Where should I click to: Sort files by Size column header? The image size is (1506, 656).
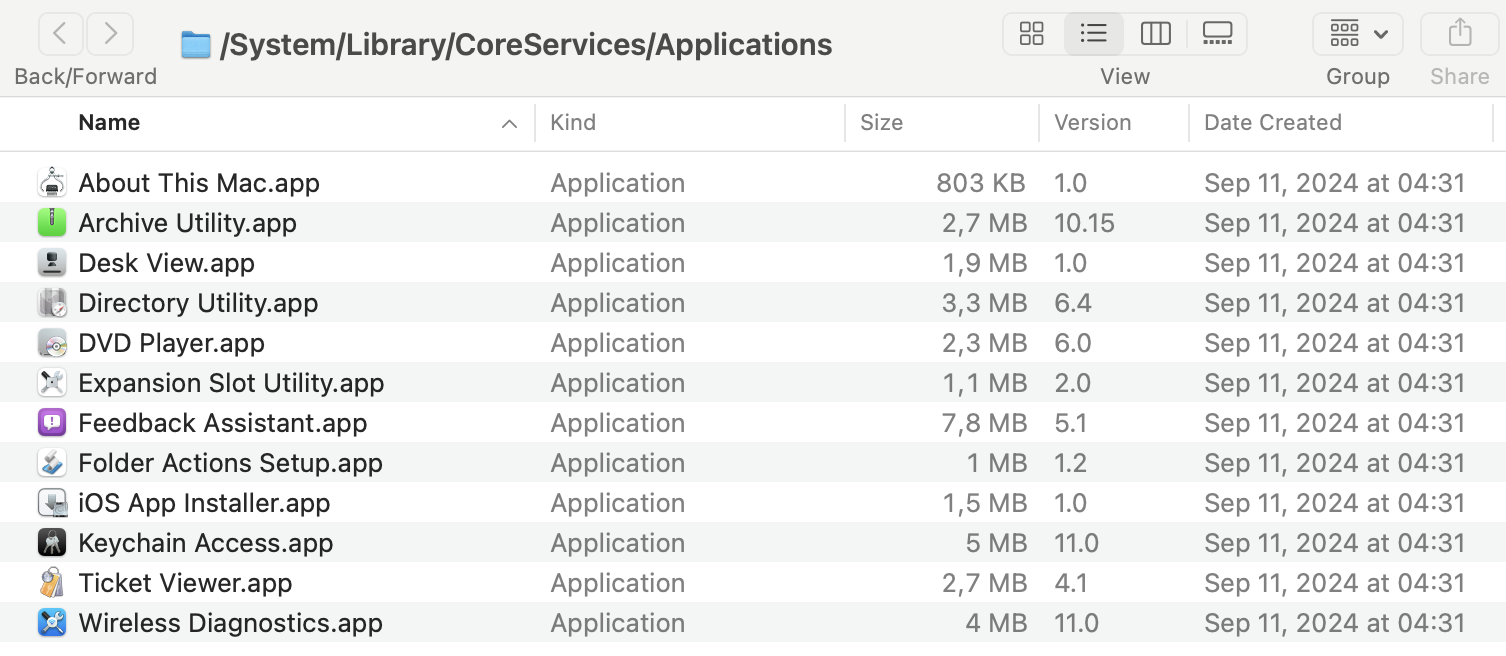(x=881, y=123)
